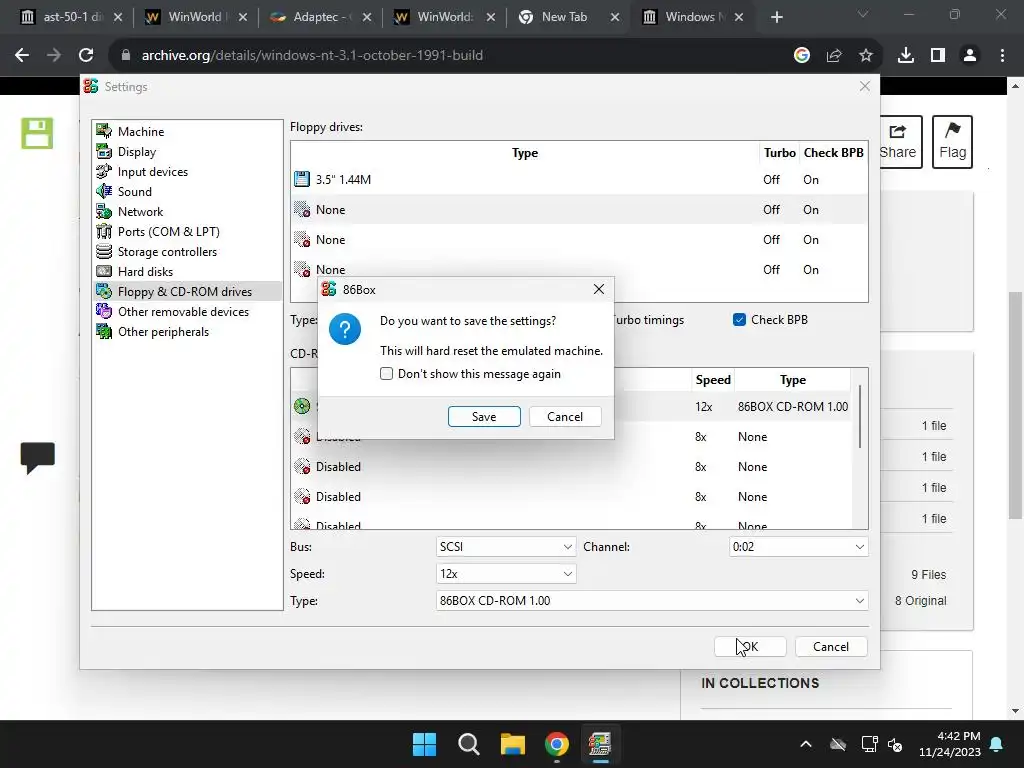
Task: Click the Turbo column header
Action: (779, 153)
